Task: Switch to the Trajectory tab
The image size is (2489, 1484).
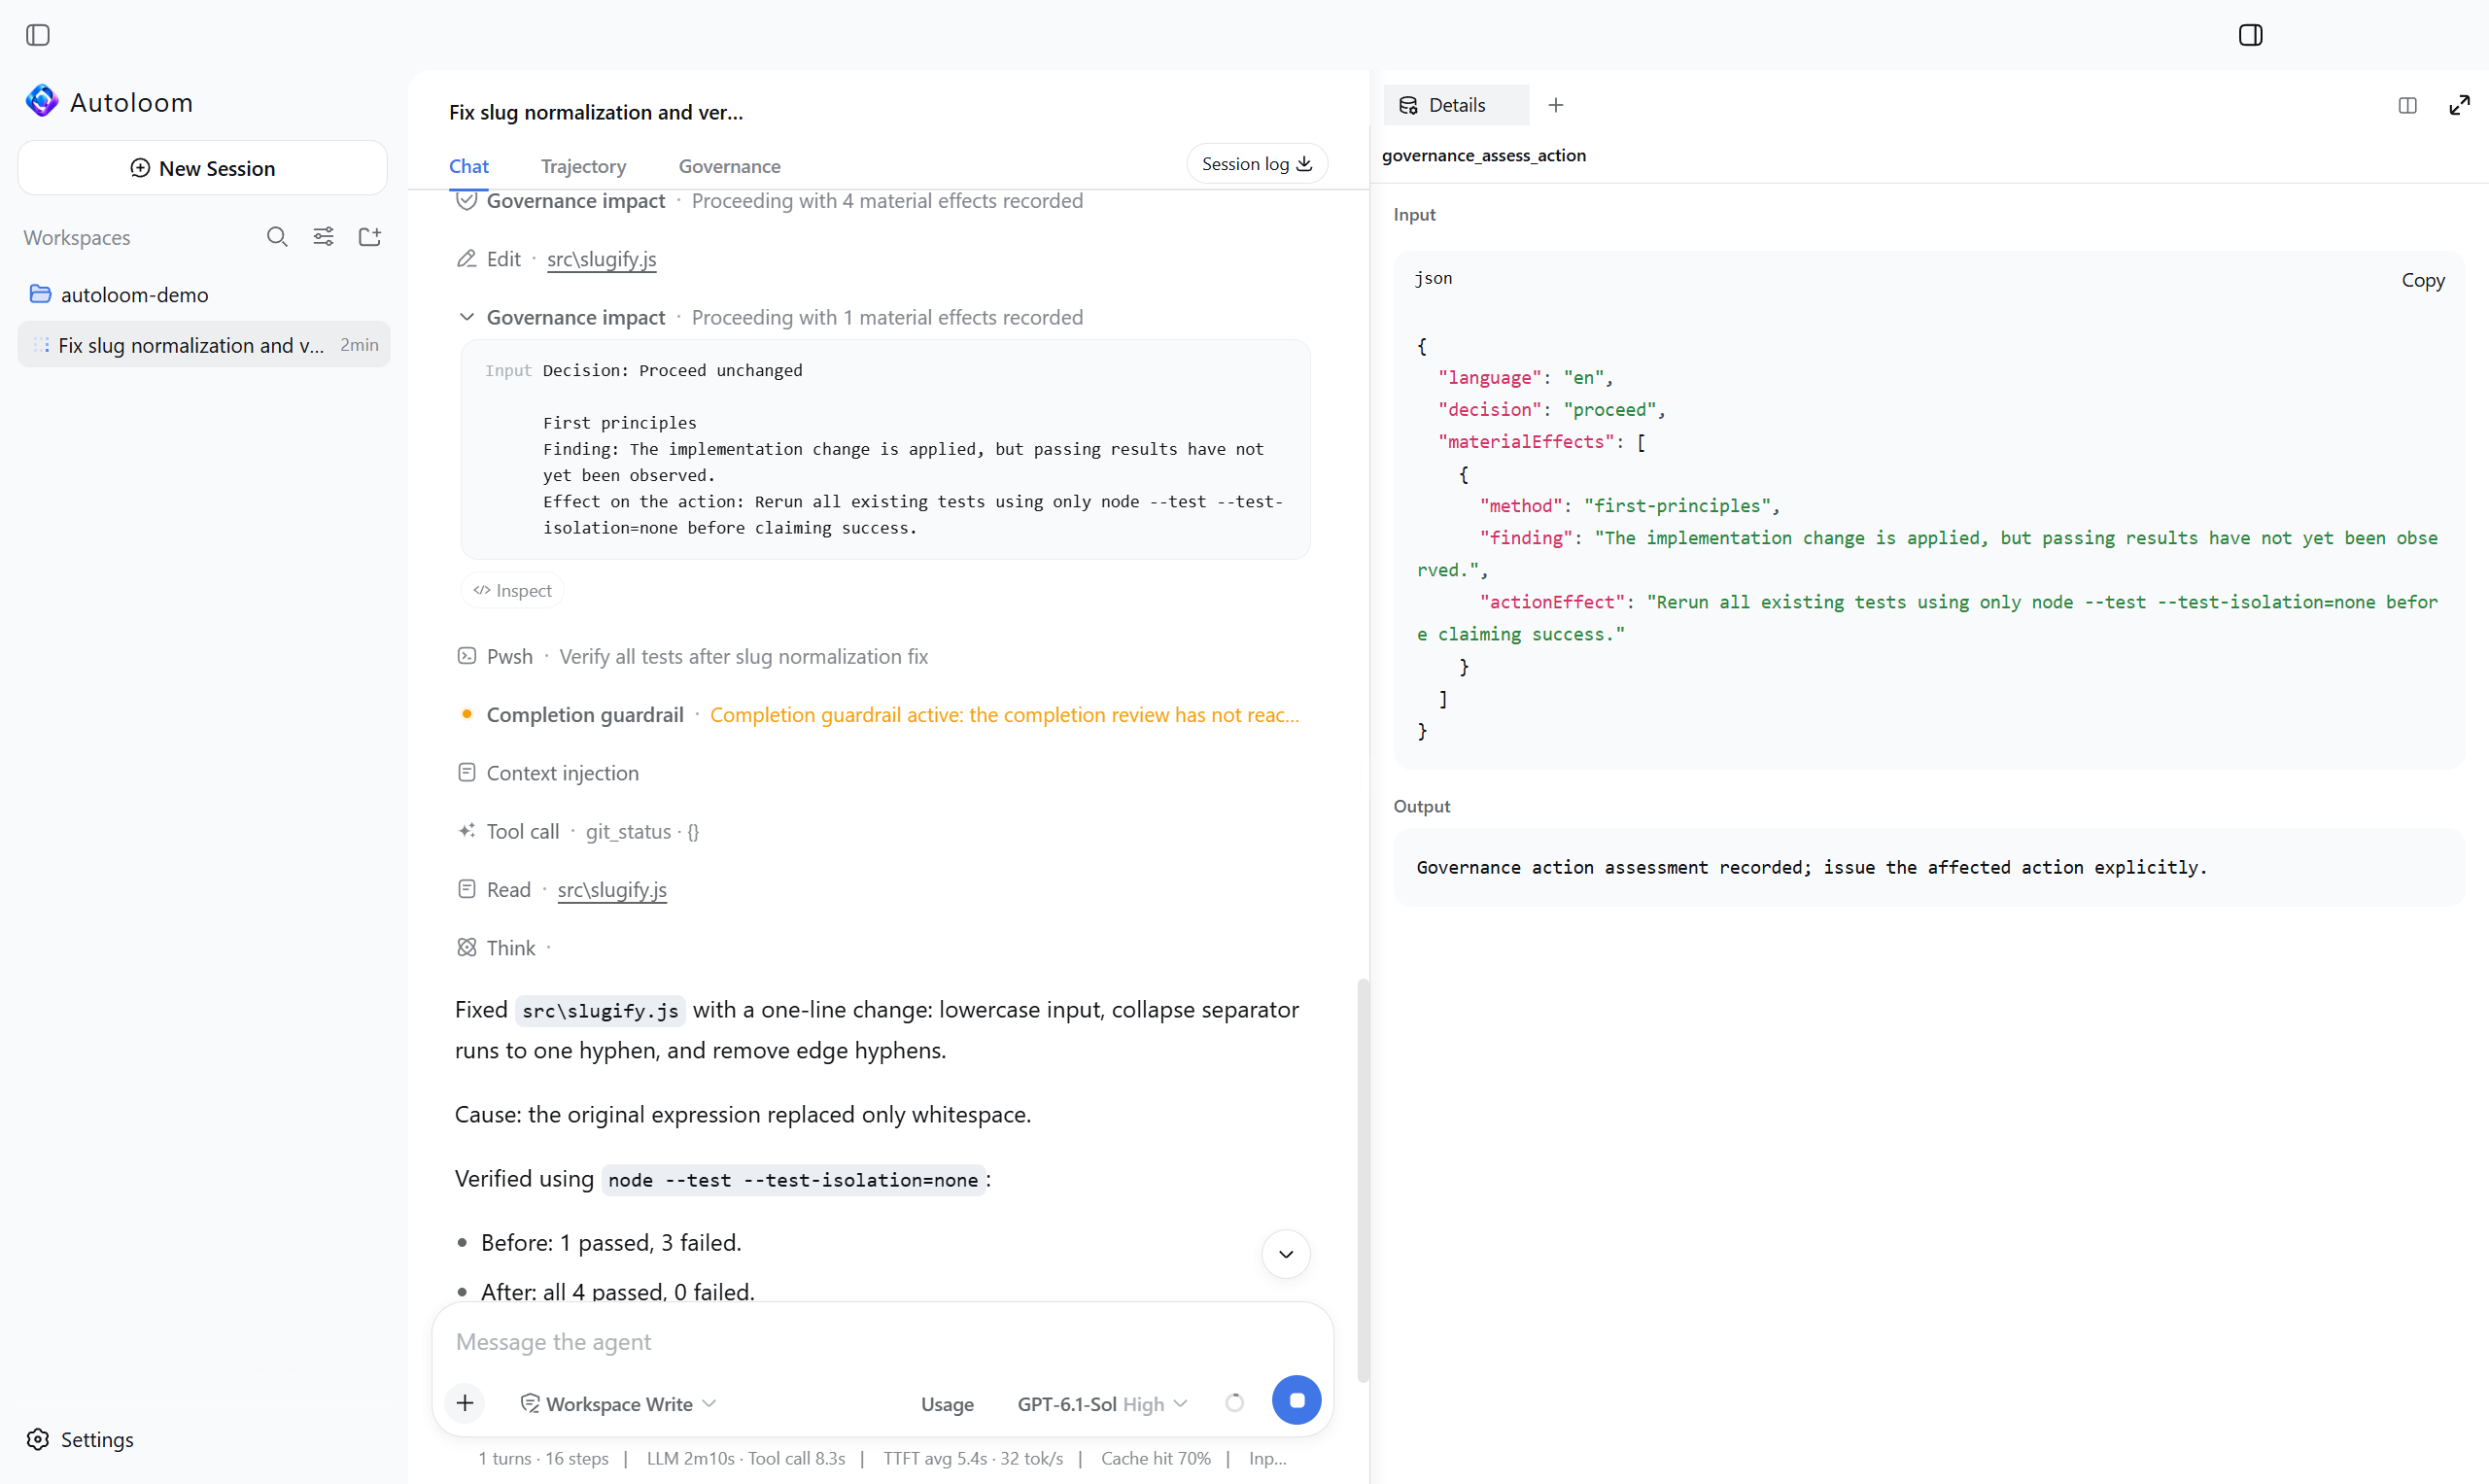Action: [x=583, y=166]
